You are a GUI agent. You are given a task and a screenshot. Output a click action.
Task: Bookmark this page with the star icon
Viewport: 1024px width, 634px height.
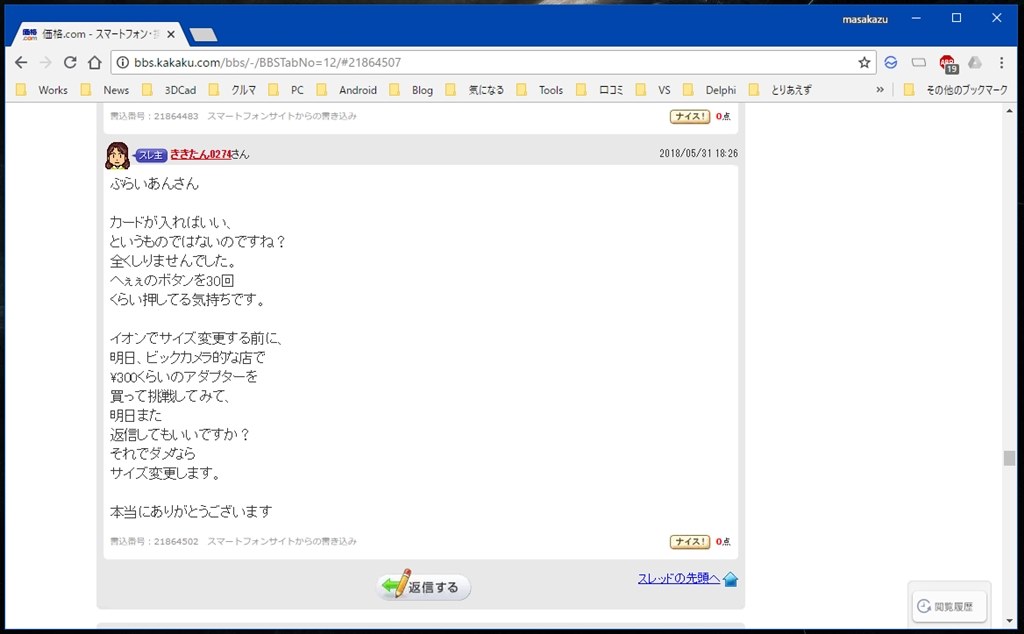click(864, 63)
